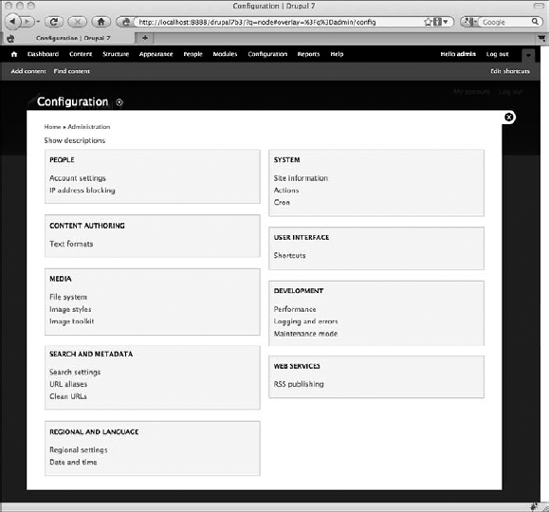
Task: Click Home breadcrumb link
Action: tap(52, 127)
